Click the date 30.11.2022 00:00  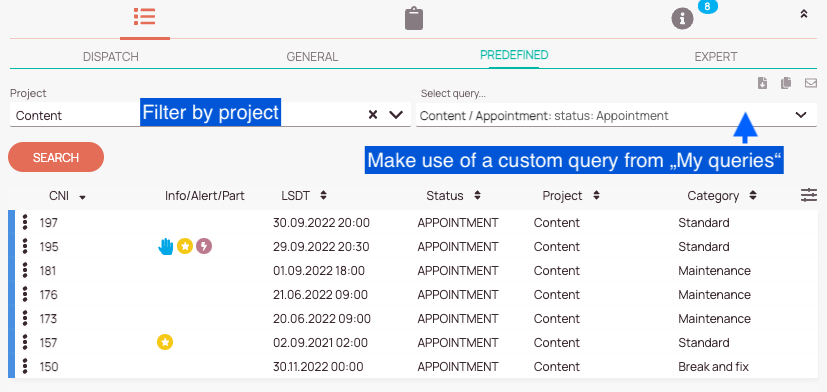(318, 367)
